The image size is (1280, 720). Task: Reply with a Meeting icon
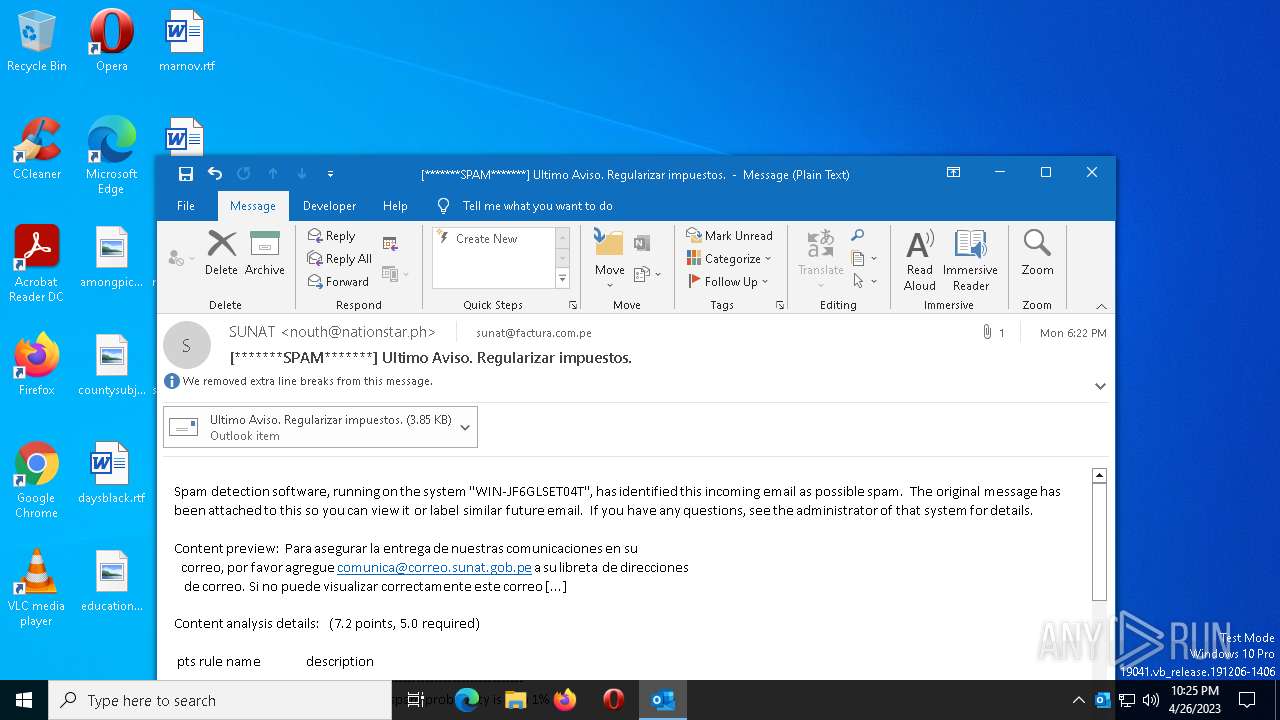click(390, 243)
